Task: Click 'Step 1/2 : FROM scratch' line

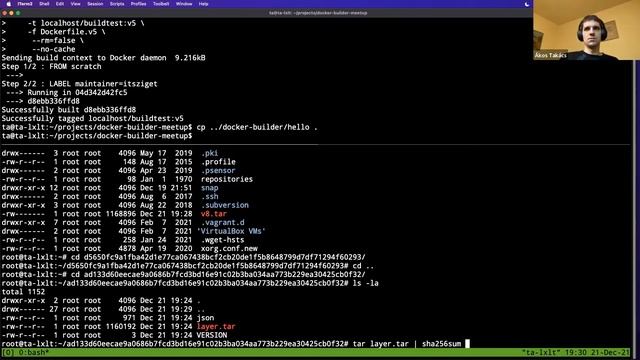Action: click(x=51, y=67)
